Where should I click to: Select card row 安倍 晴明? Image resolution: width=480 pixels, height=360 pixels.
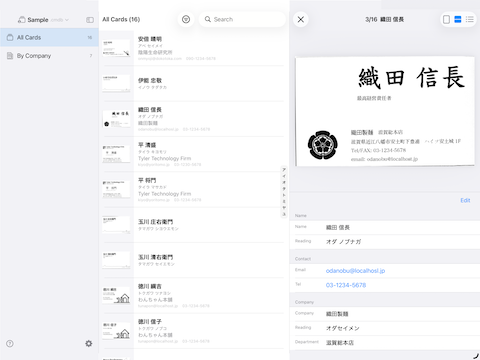pyautogui.click(x=194, y=48)
